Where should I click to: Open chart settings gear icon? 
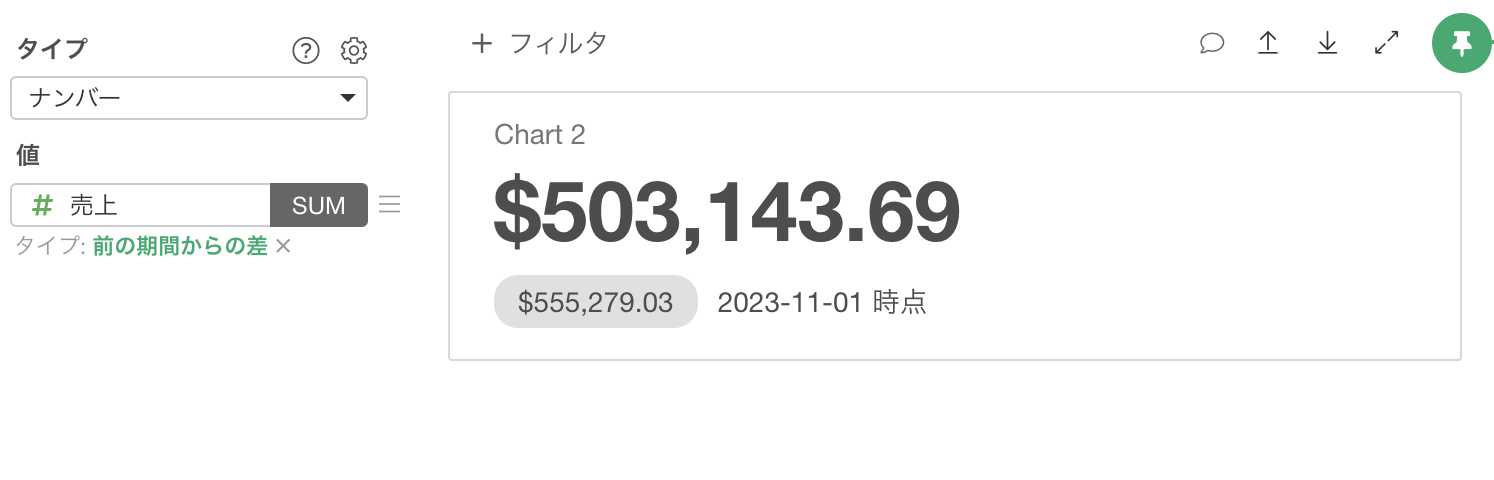pyautogui.click(x=354, y=50)
